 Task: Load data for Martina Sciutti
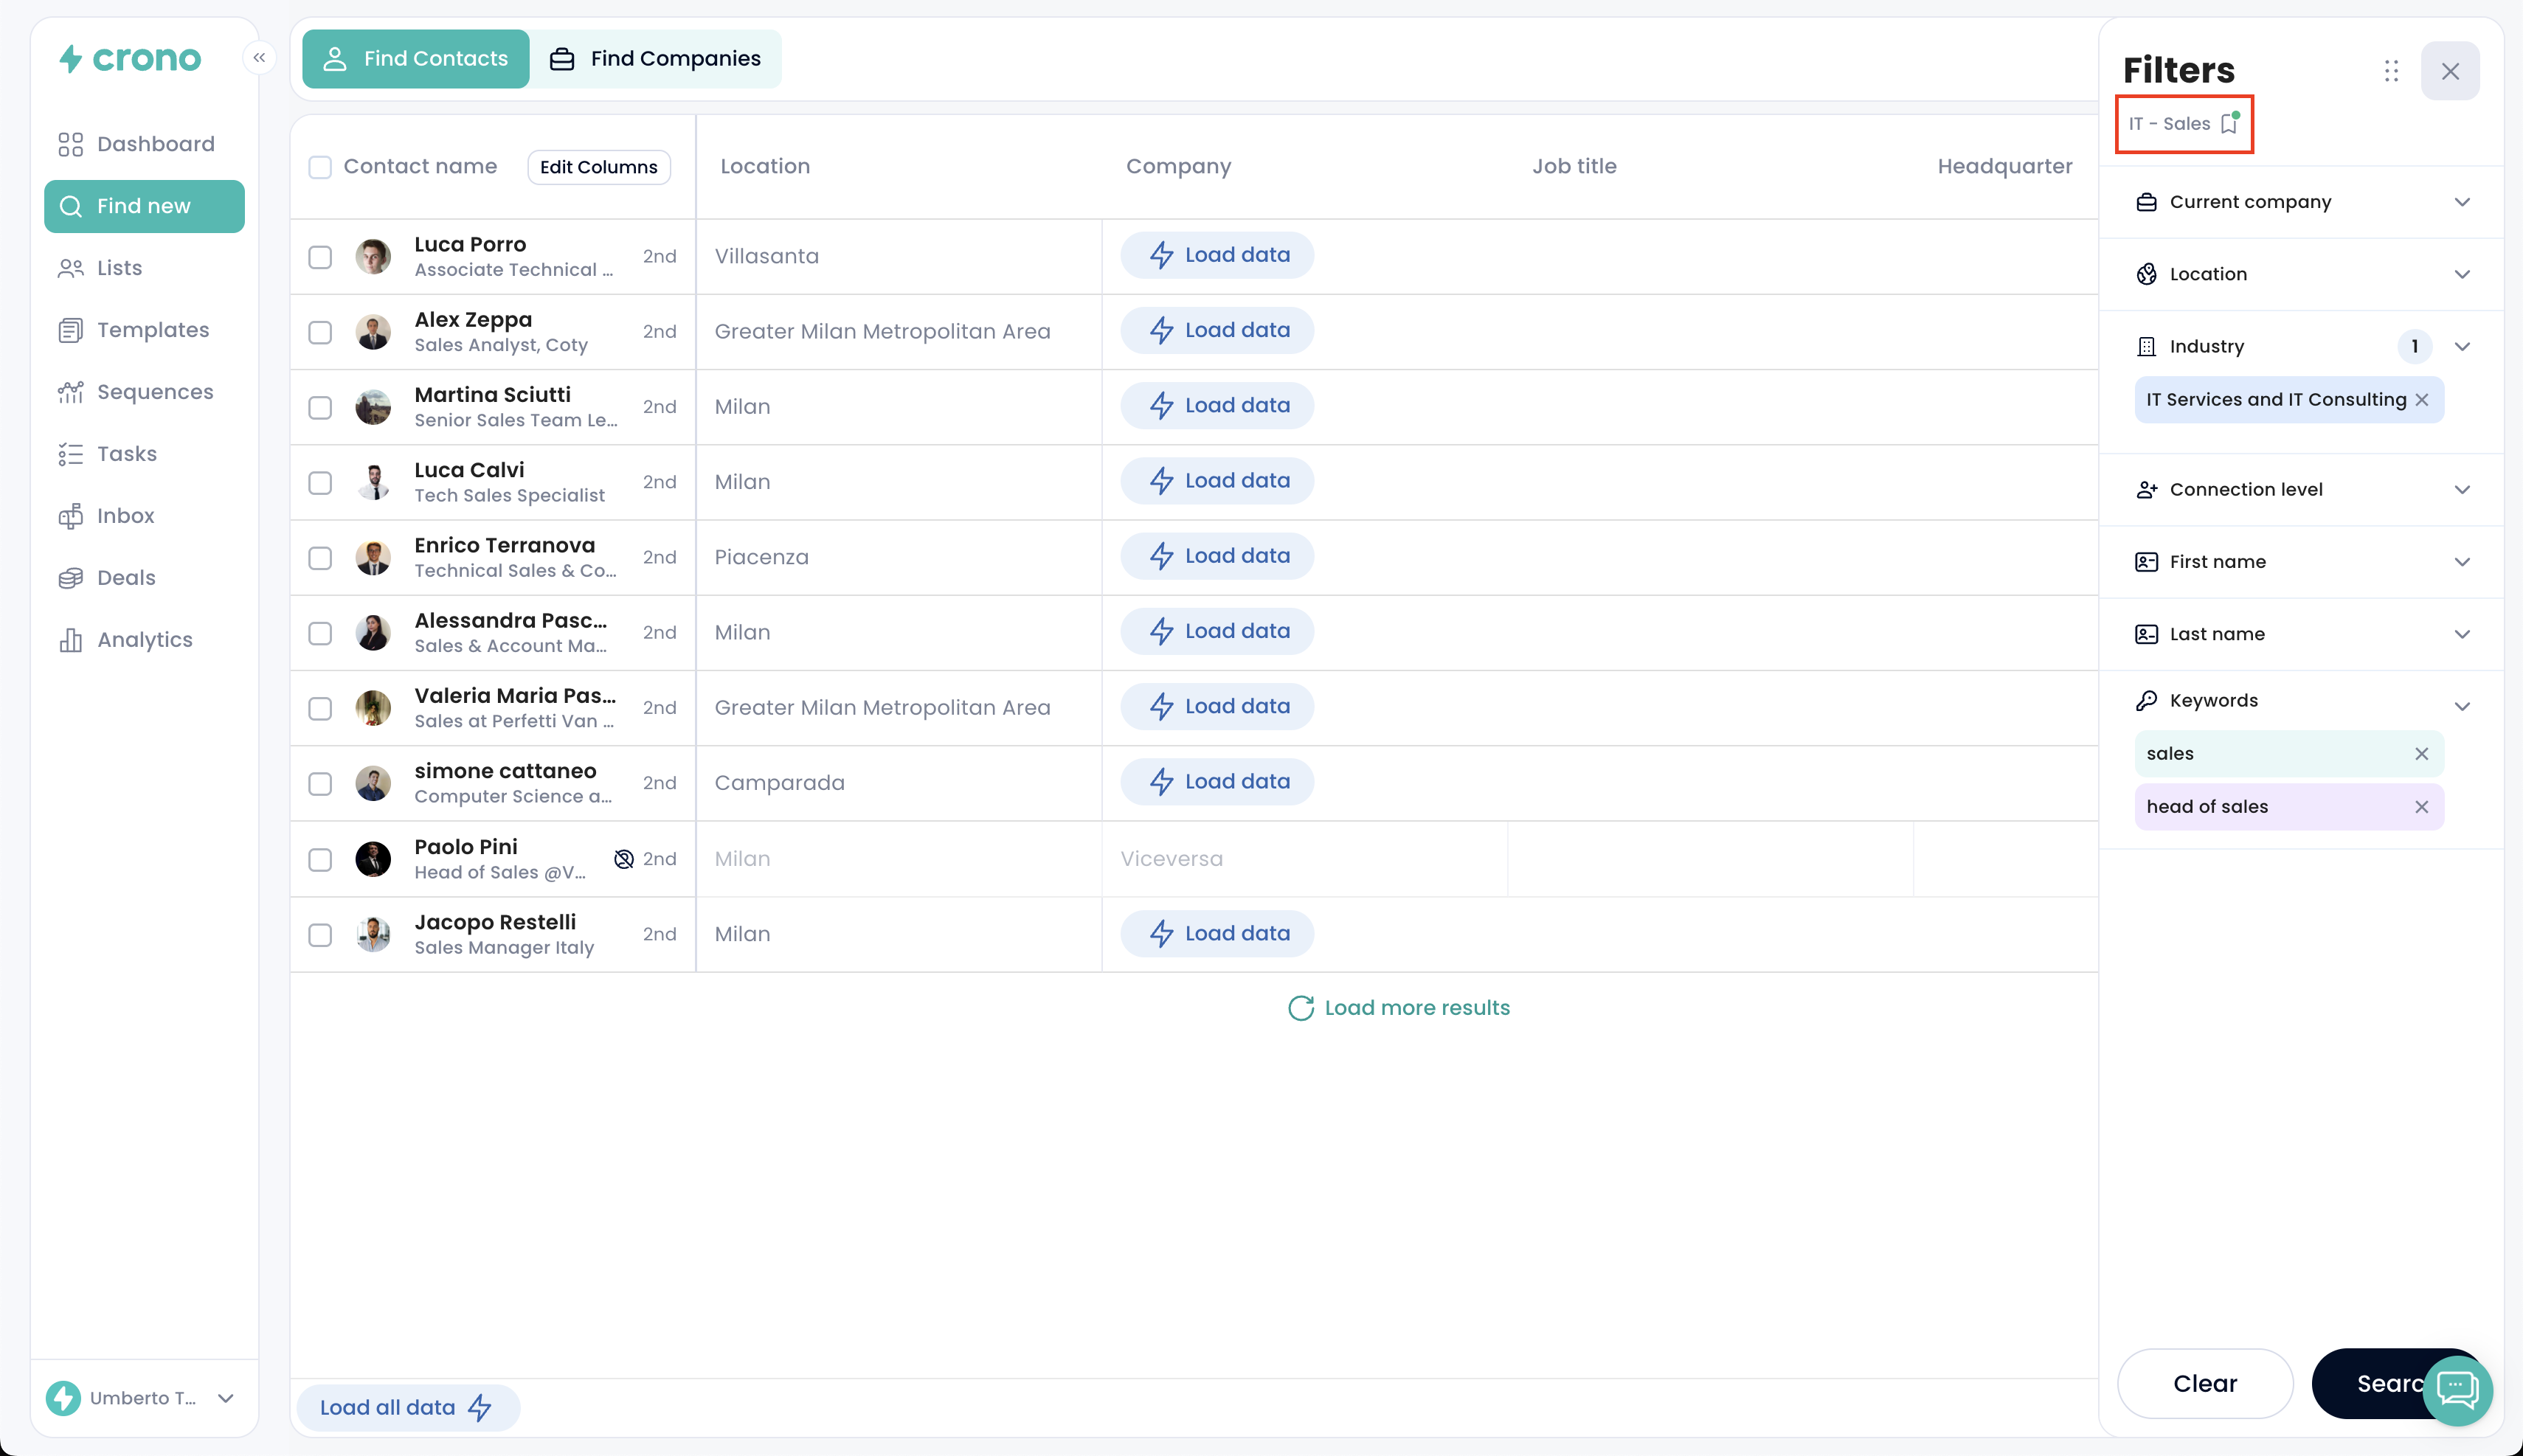1217,406
